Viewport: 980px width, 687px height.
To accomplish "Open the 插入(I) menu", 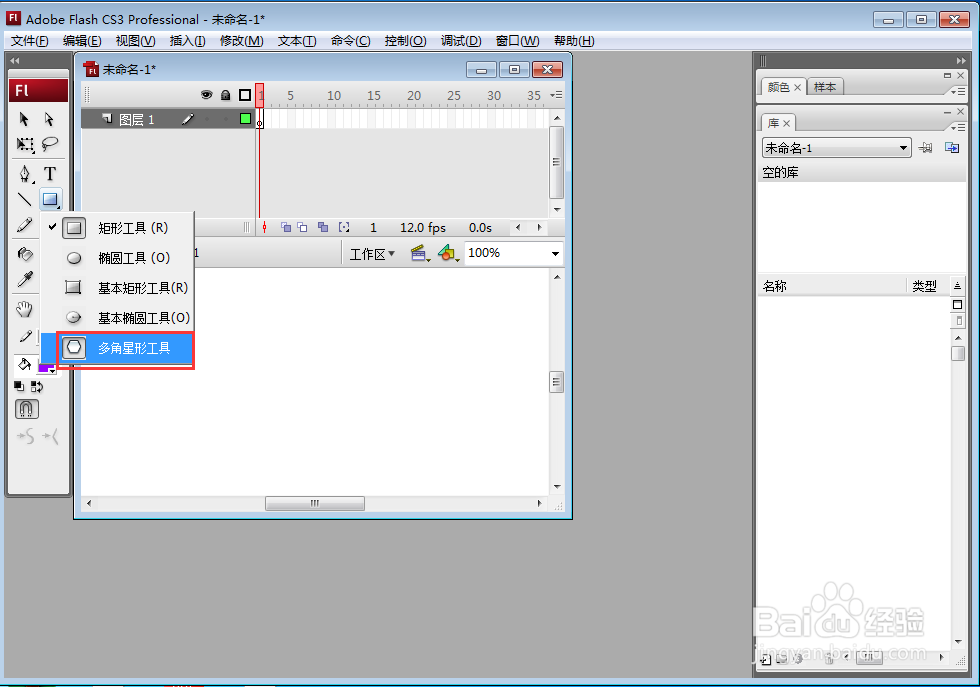I will coord(188,41).
